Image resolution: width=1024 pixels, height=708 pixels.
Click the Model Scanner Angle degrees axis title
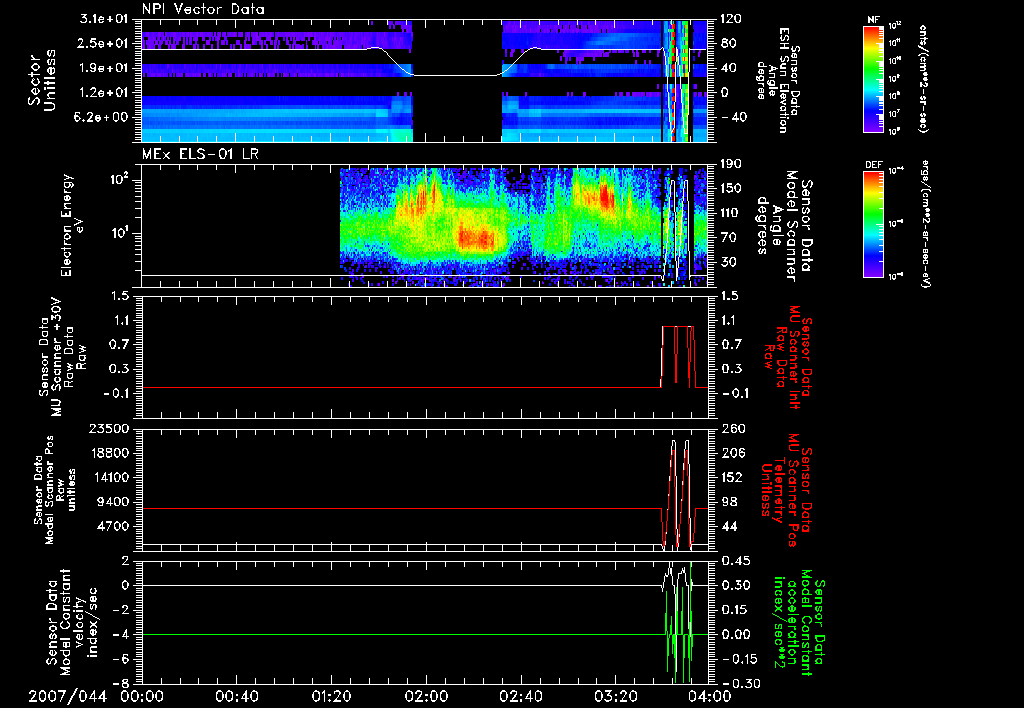click(x=785, y=225)
